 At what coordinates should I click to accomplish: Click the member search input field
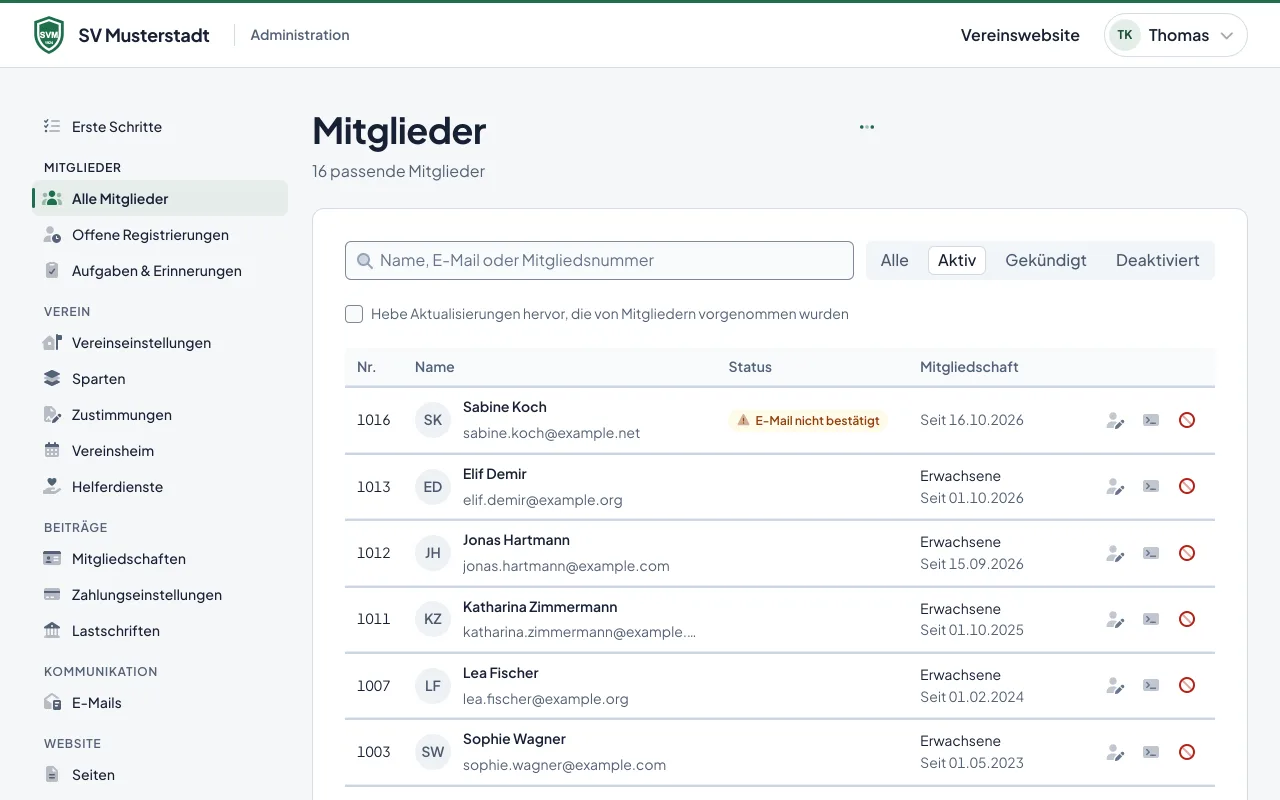(599, 260)
